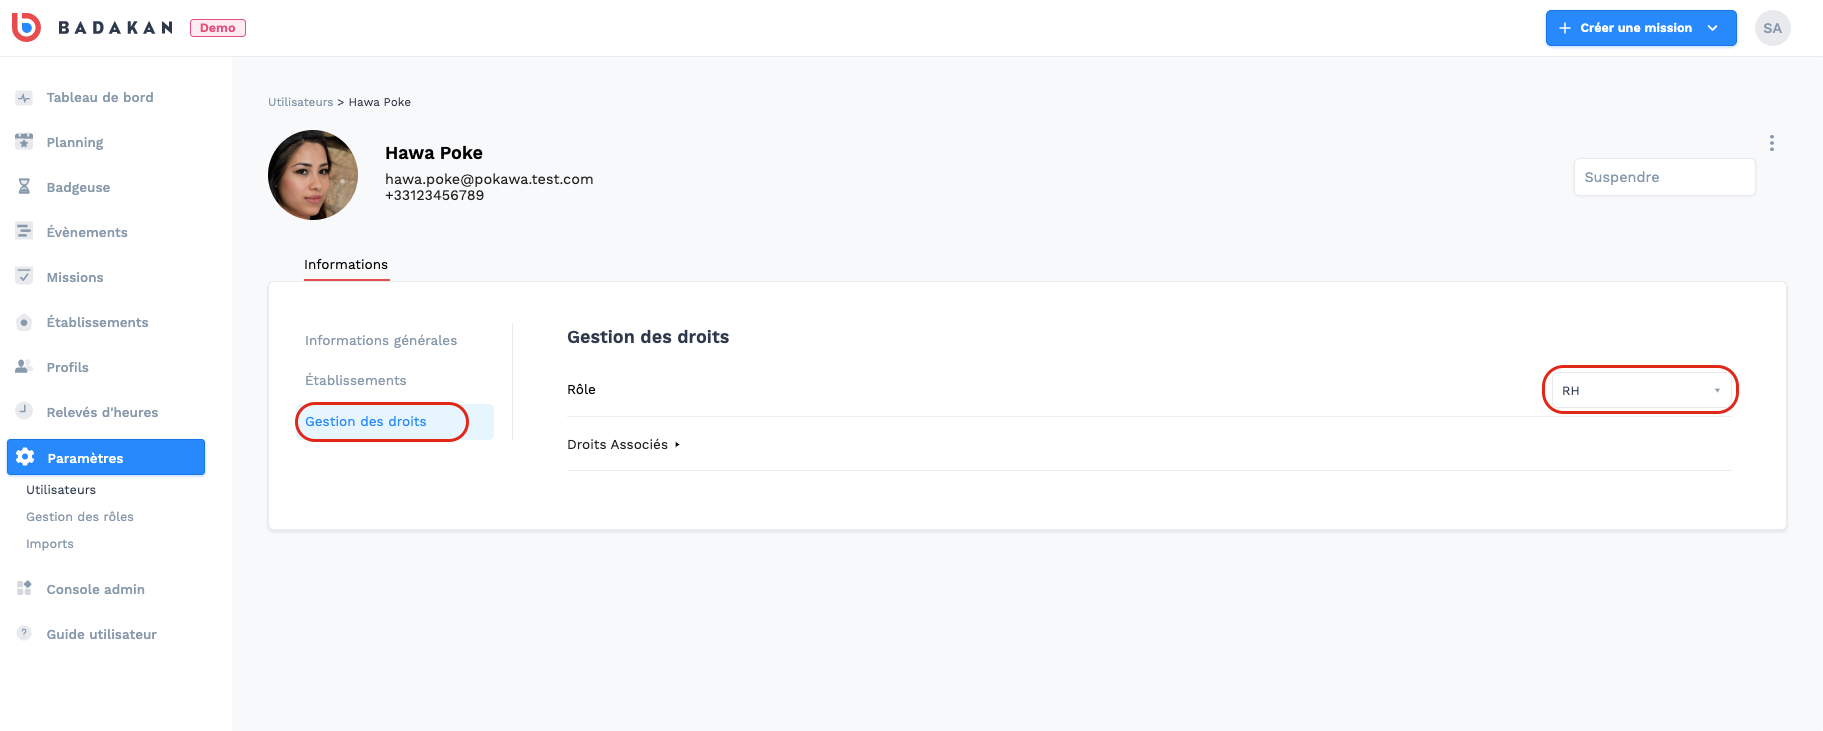This screenshot has height=731, width=1823.
Task: Click Hawa Poke's profile photo
Action: click(x=313, y=175)
